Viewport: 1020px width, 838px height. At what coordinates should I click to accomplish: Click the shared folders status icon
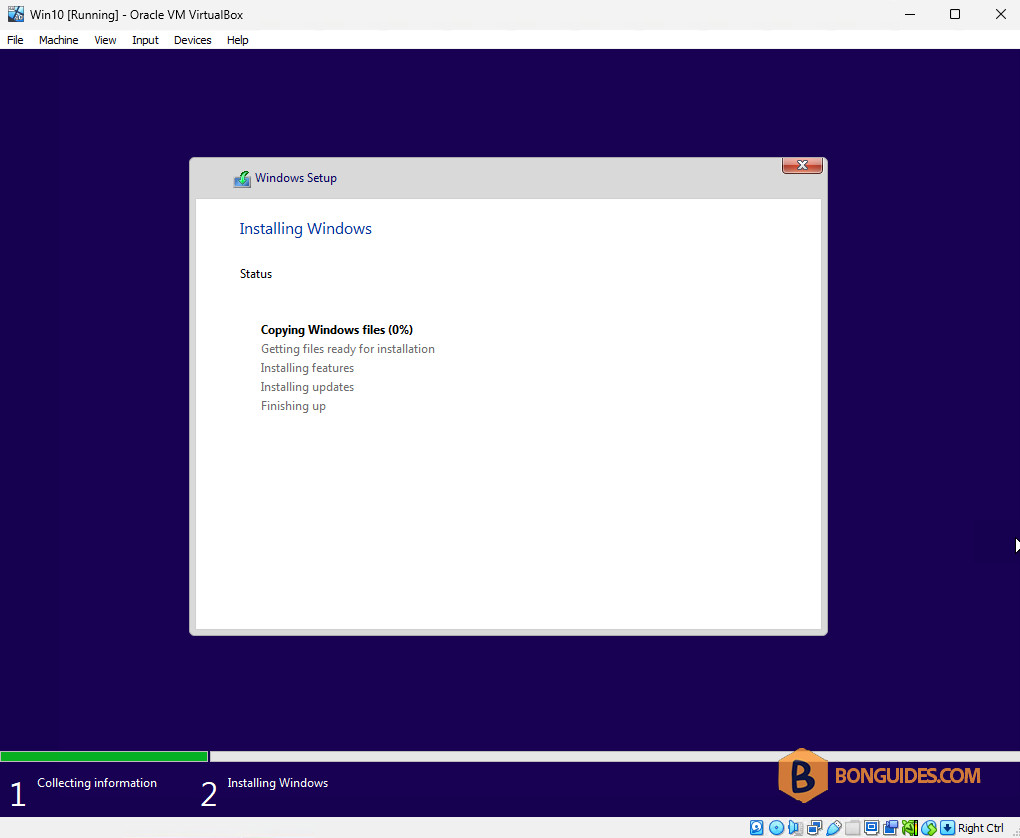pos(852,828)
